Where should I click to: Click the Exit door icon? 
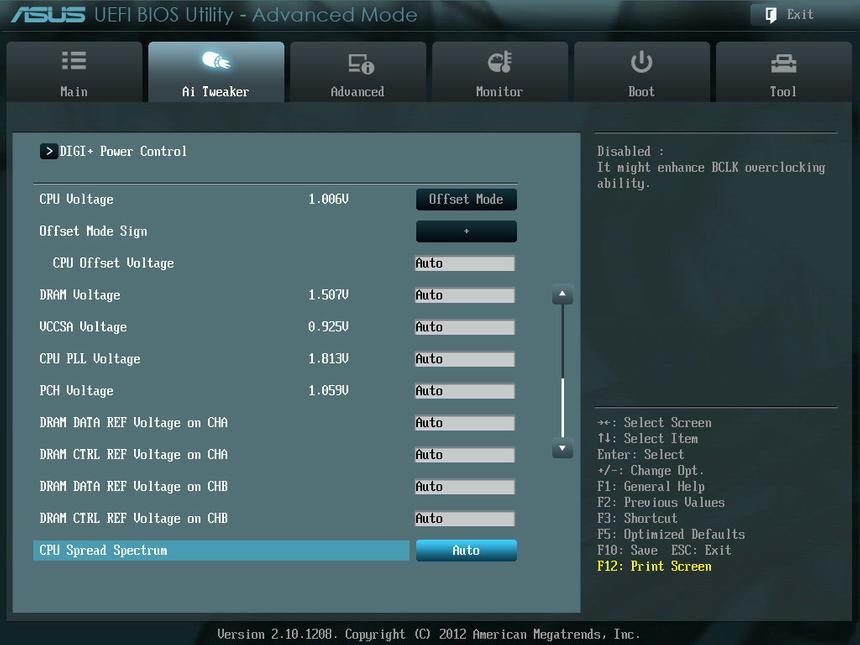click(x=771, y=15)
